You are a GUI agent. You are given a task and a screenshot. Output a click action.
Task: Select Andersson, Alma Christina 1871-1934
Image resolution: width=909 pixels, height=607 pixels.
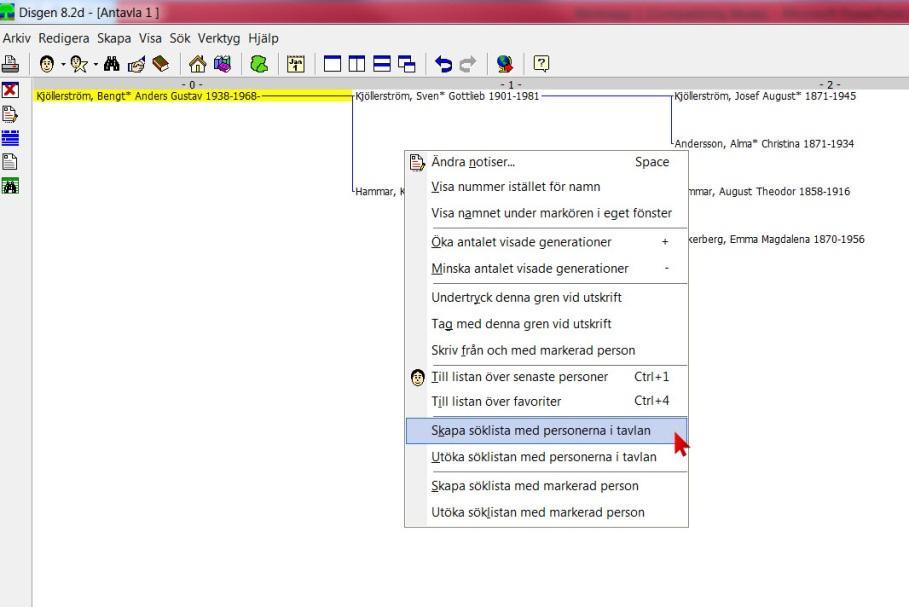point(764,144)
